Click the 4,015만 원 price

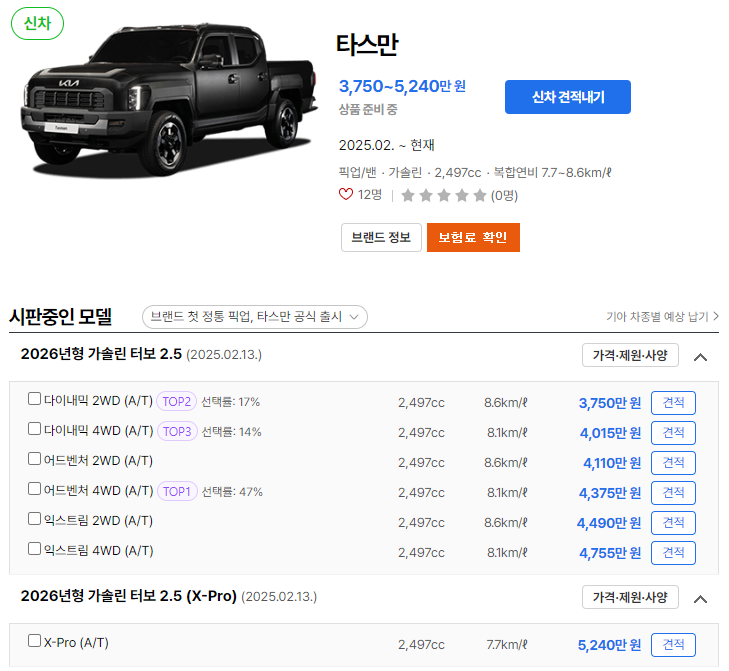pyautogui.click(x=610, y=433)
